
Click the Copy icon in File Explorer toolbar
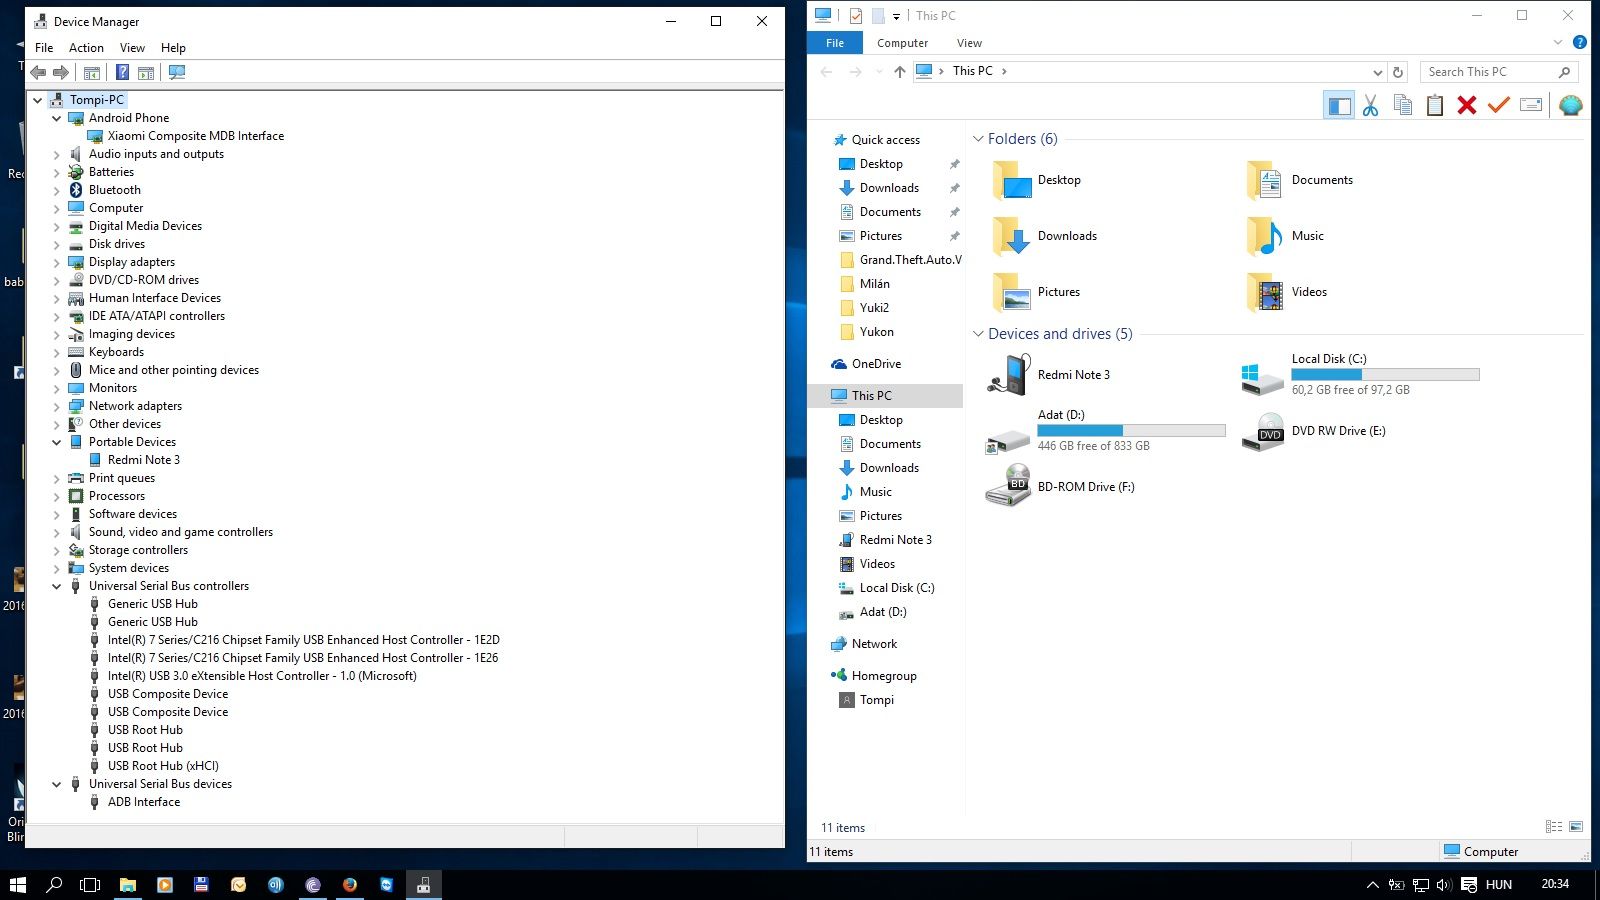(1403, 105)
